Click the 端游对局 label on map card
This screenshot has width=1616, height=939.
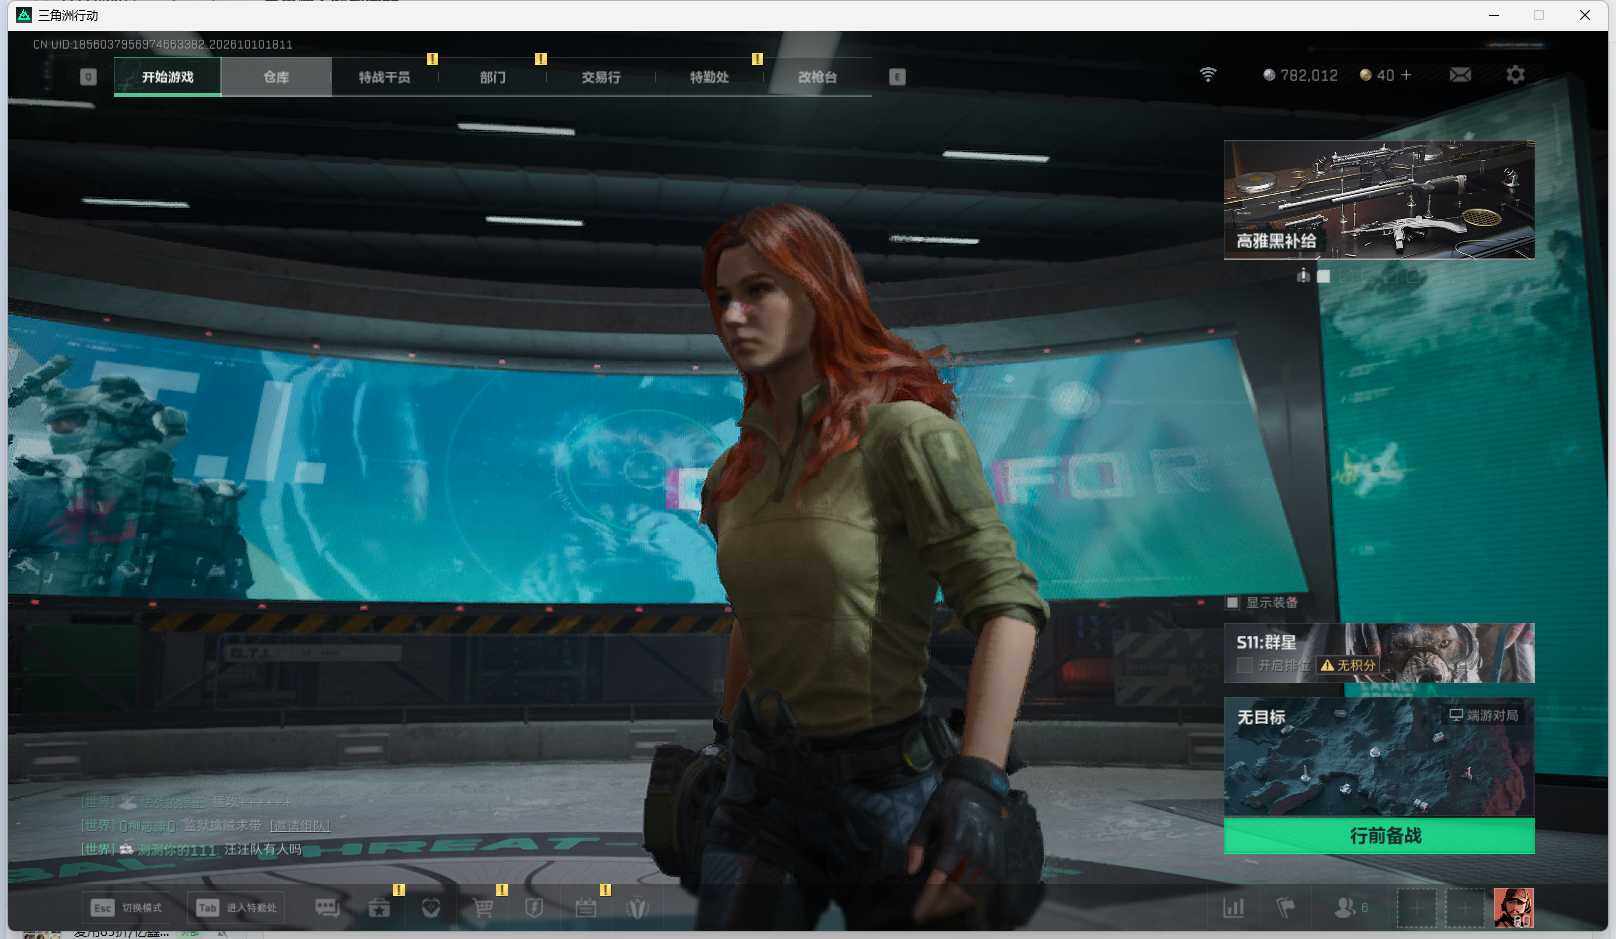pos(1484,715)
